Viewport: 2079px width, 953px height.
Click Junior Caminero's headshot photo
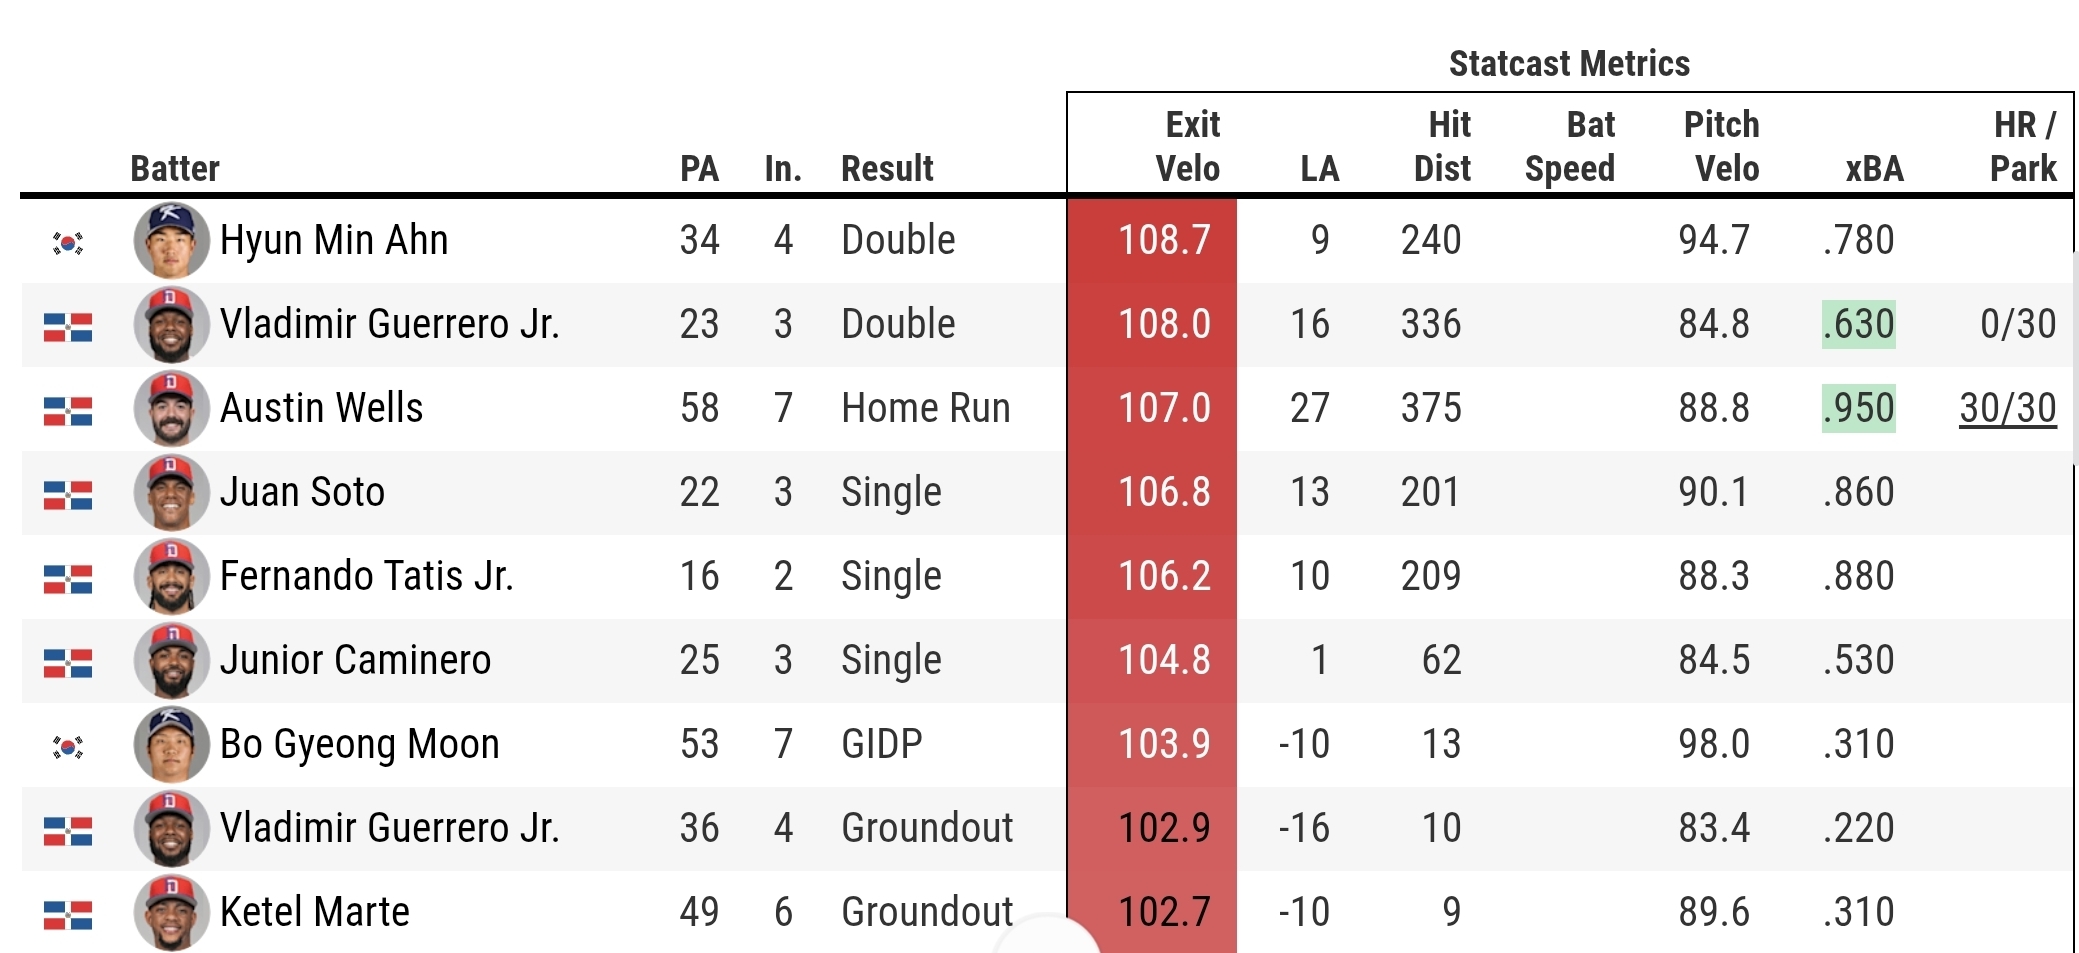click(x=171, y=660)
